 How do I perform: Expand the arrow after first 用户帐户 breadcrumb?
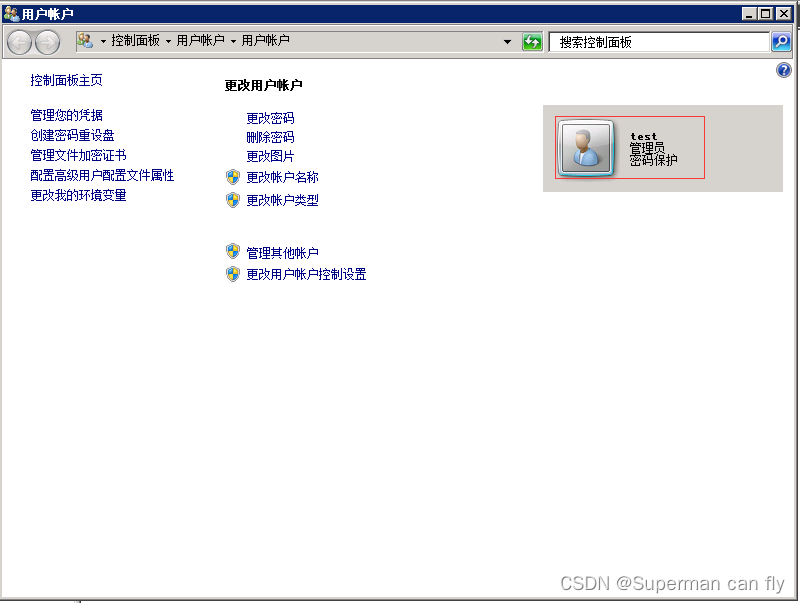pyautogui.click(x=233, y=41)
